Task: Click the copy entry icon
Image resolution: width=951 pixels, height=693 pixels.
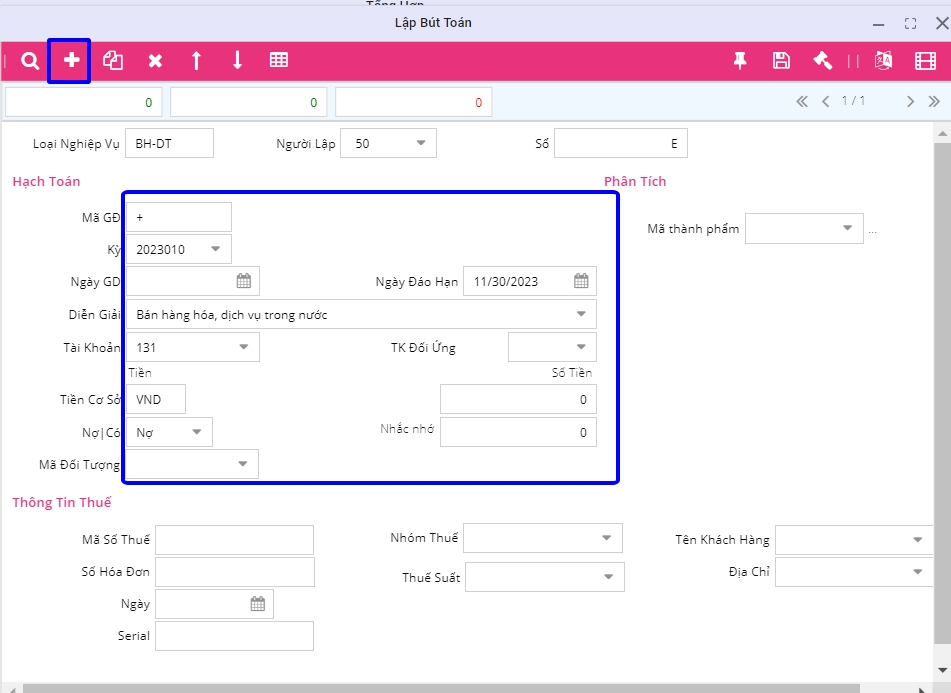Action: (x=113, y=61)
